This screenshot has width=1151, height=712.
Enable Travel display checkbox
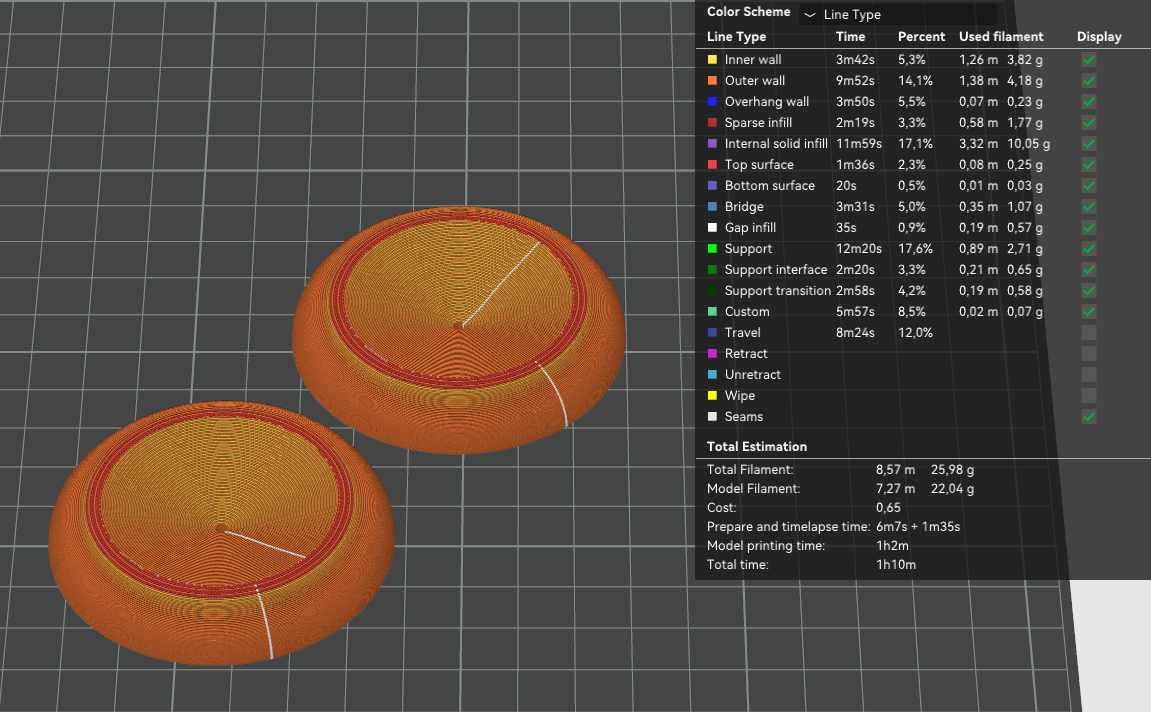[1089, 333]
